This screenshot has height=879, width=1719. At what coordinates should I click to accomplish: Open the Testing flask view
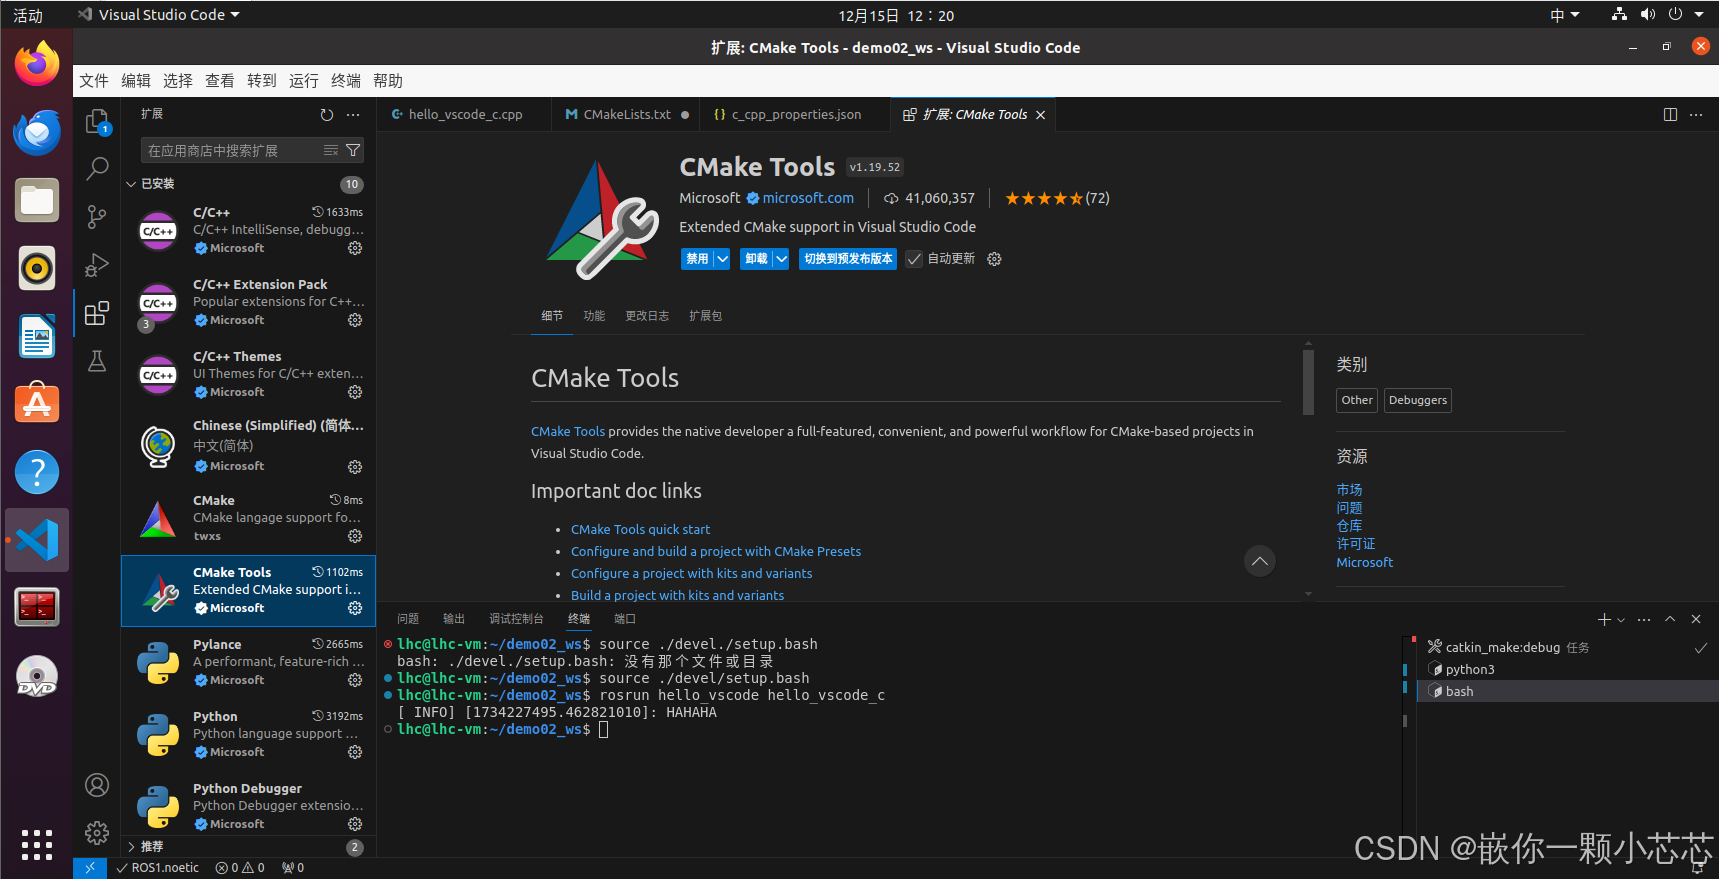[x=97, y=361]
